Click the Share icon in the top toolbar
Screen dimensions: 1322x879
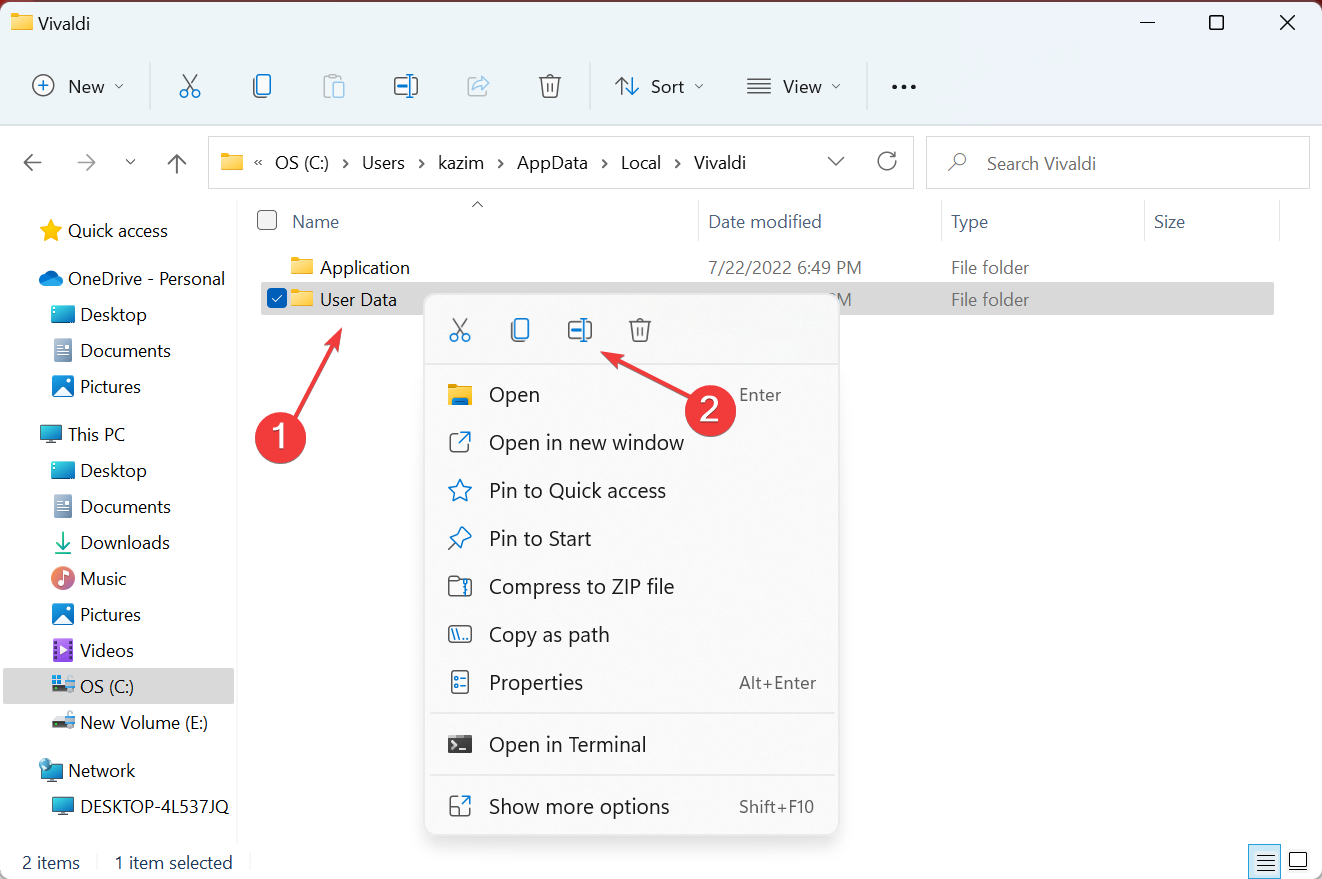(478, 86)
